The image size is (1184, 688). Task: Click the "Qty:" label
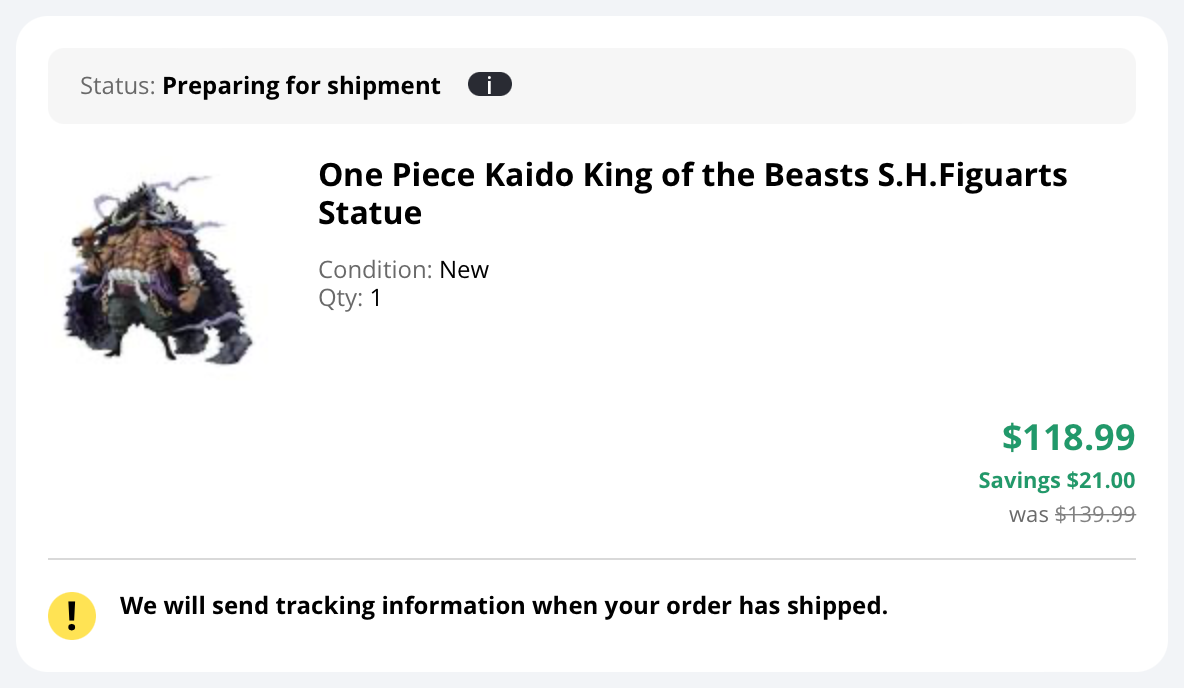pos(341,298)
